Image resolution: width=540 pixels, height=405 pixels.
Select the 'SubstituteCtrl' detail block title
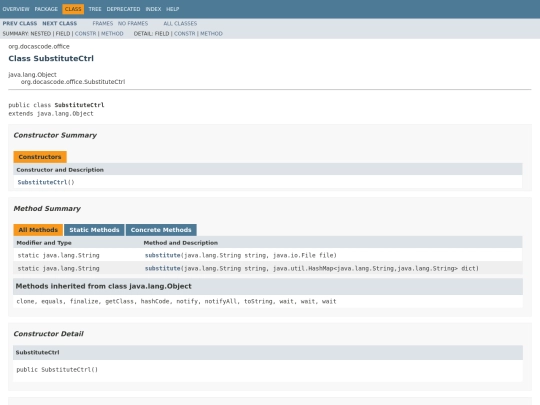(38, 352)
